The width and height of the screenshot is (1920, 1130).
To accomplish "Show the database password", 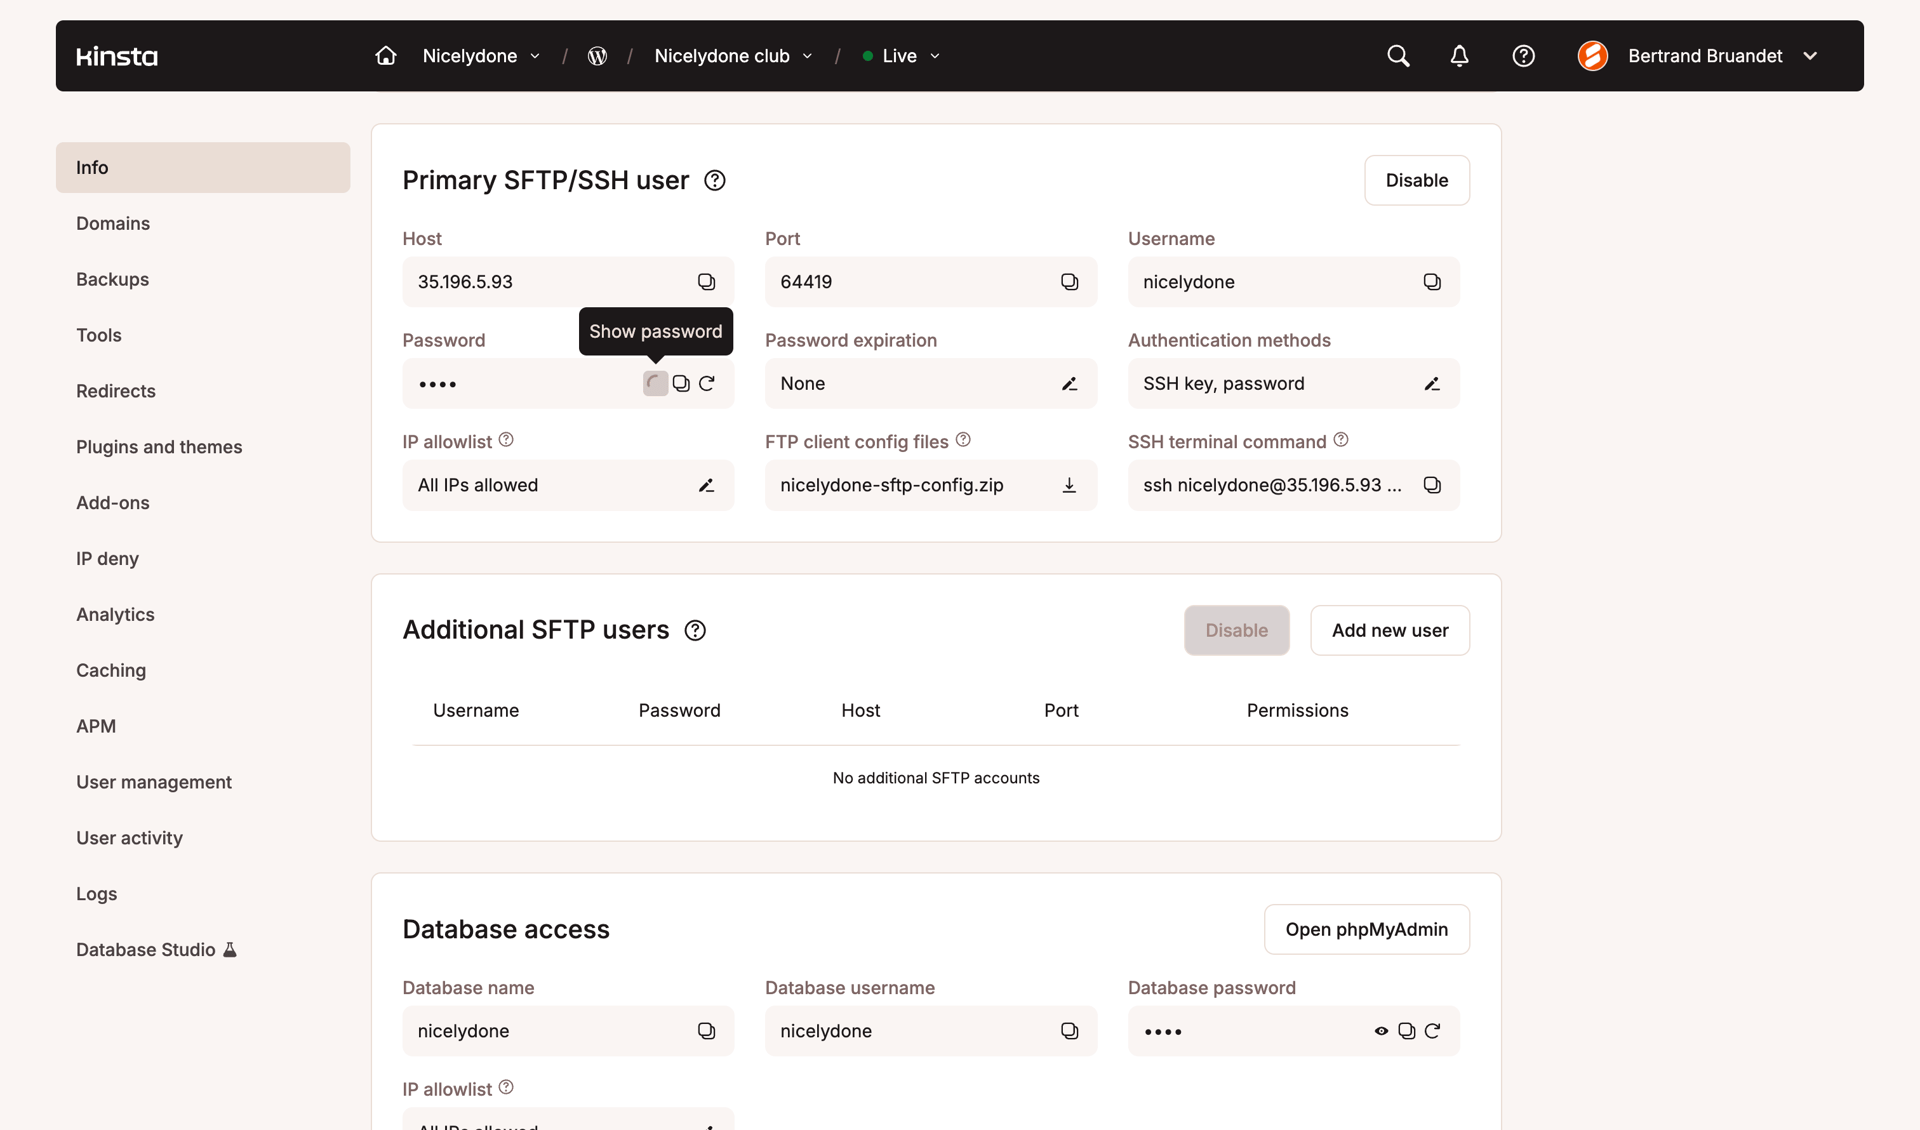I will (x=1381, y=1031).
